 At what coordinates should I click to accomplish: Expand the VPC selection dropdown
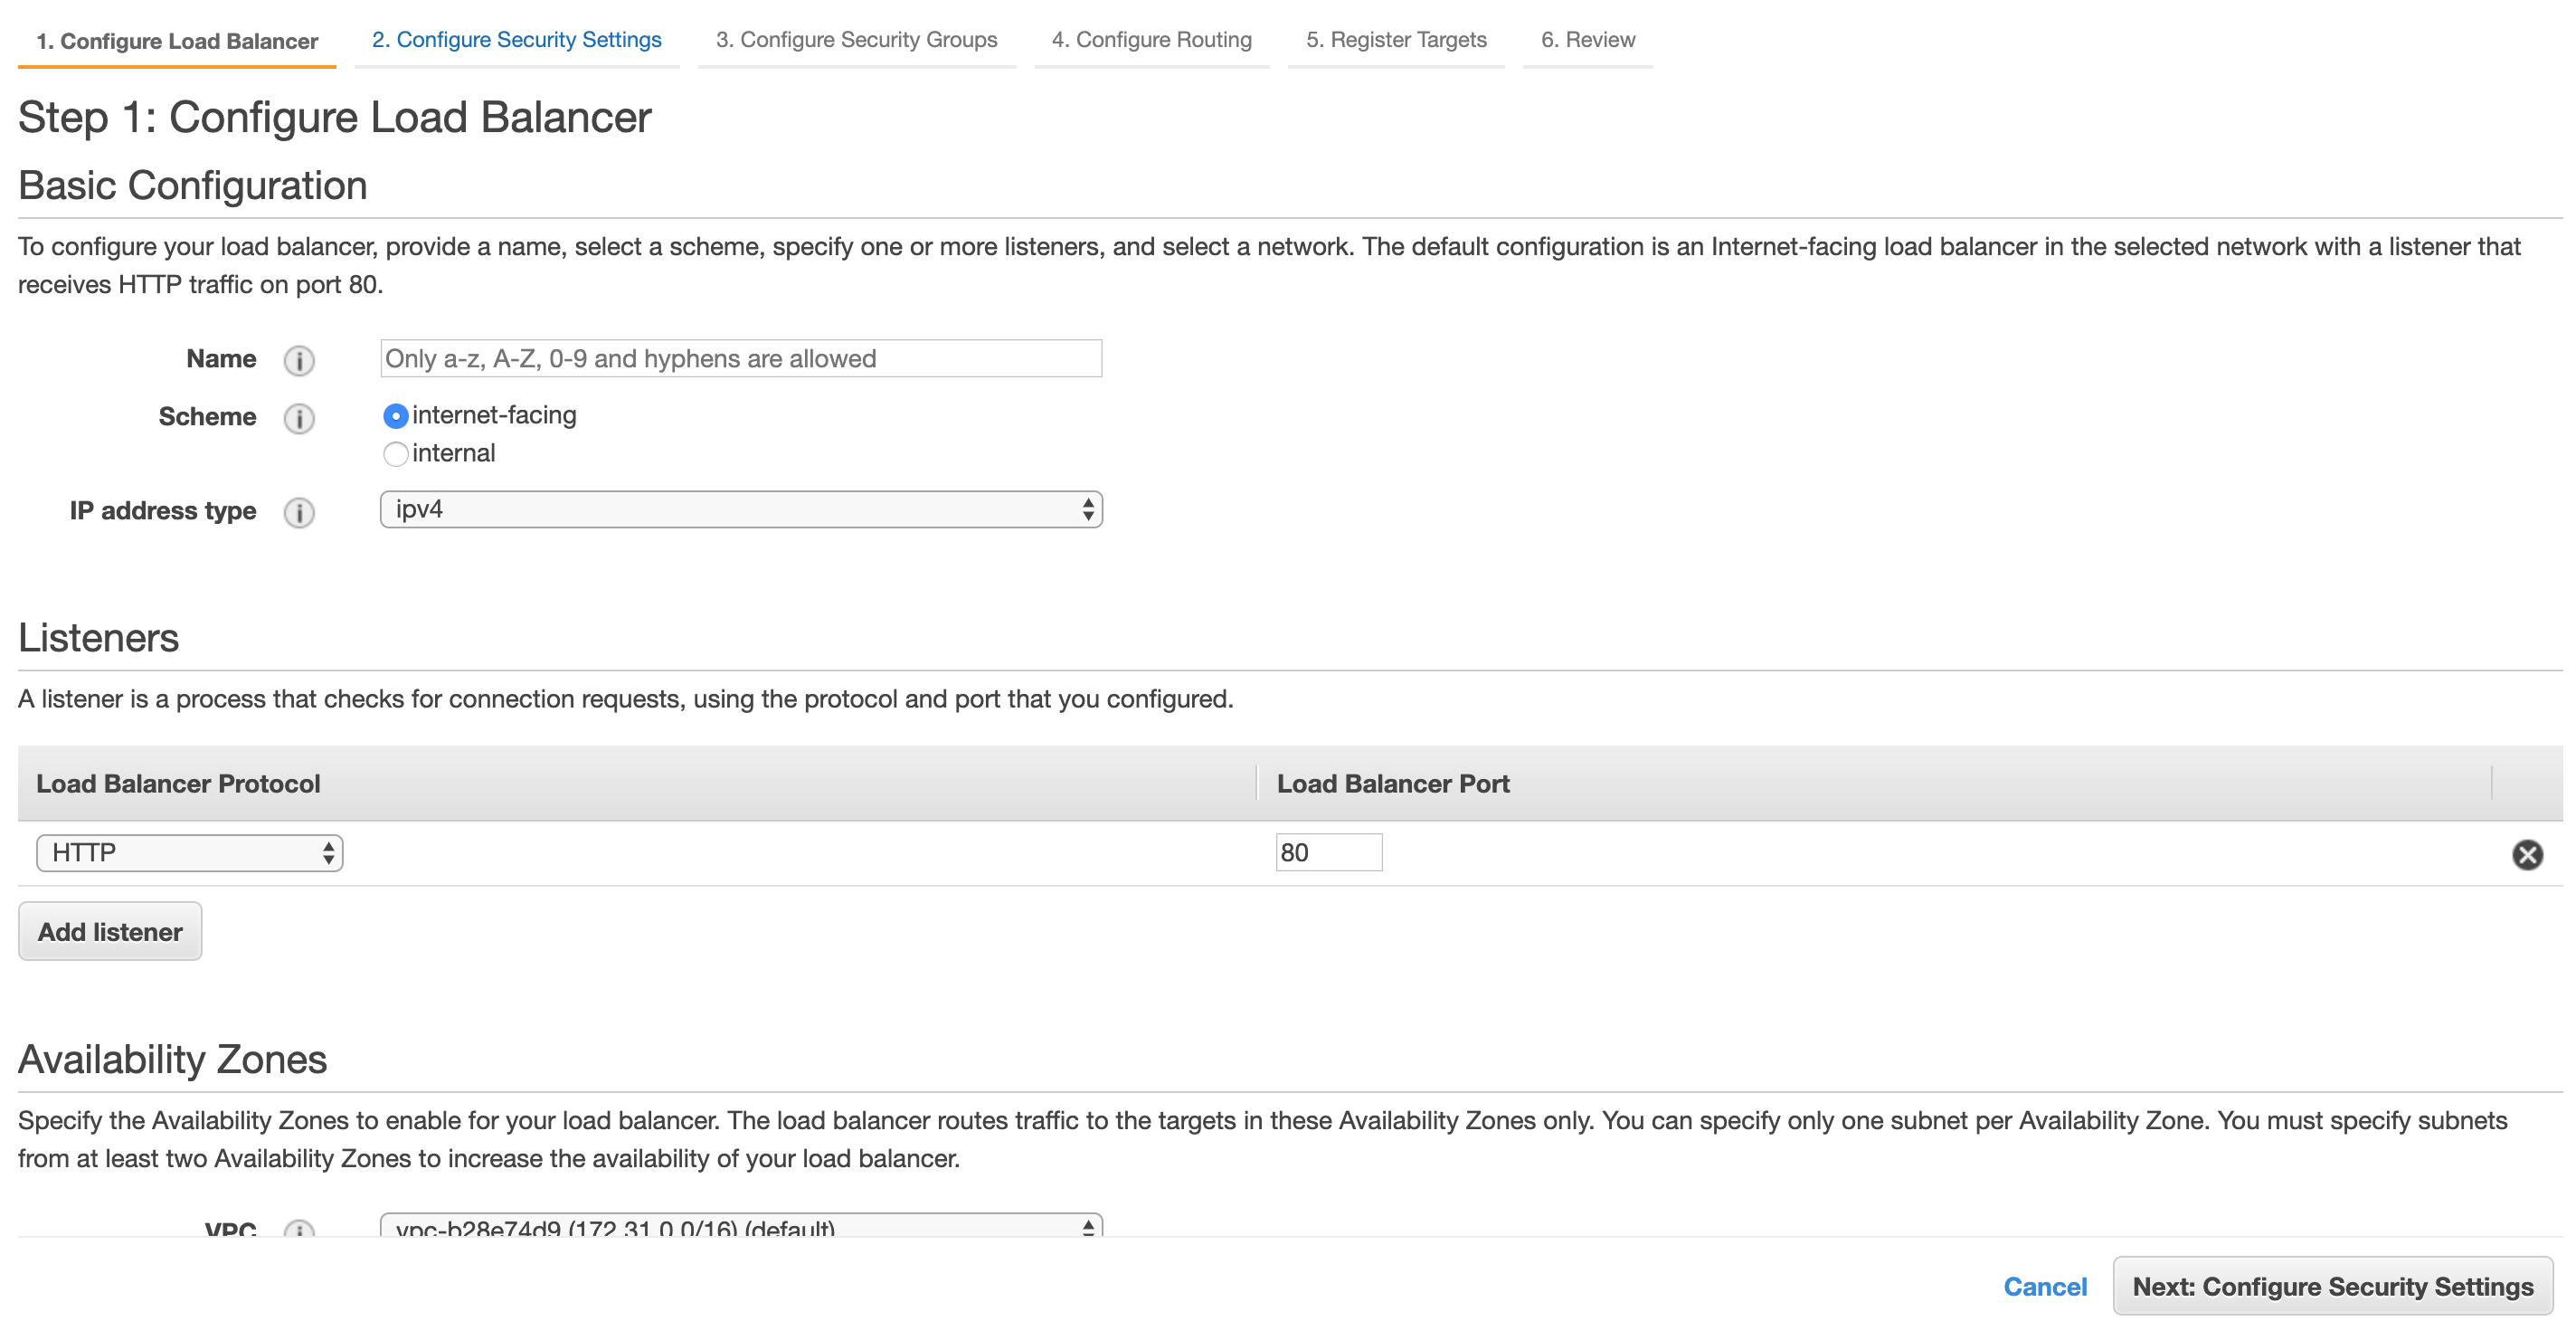(x=740, y=1226)
